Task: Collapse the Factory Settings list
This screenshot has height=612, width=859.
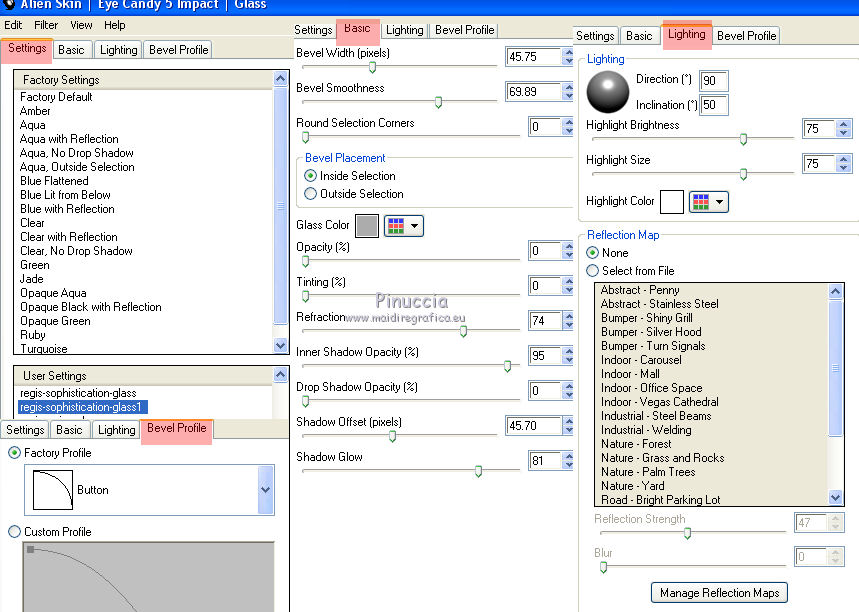Action: (280, 79)
